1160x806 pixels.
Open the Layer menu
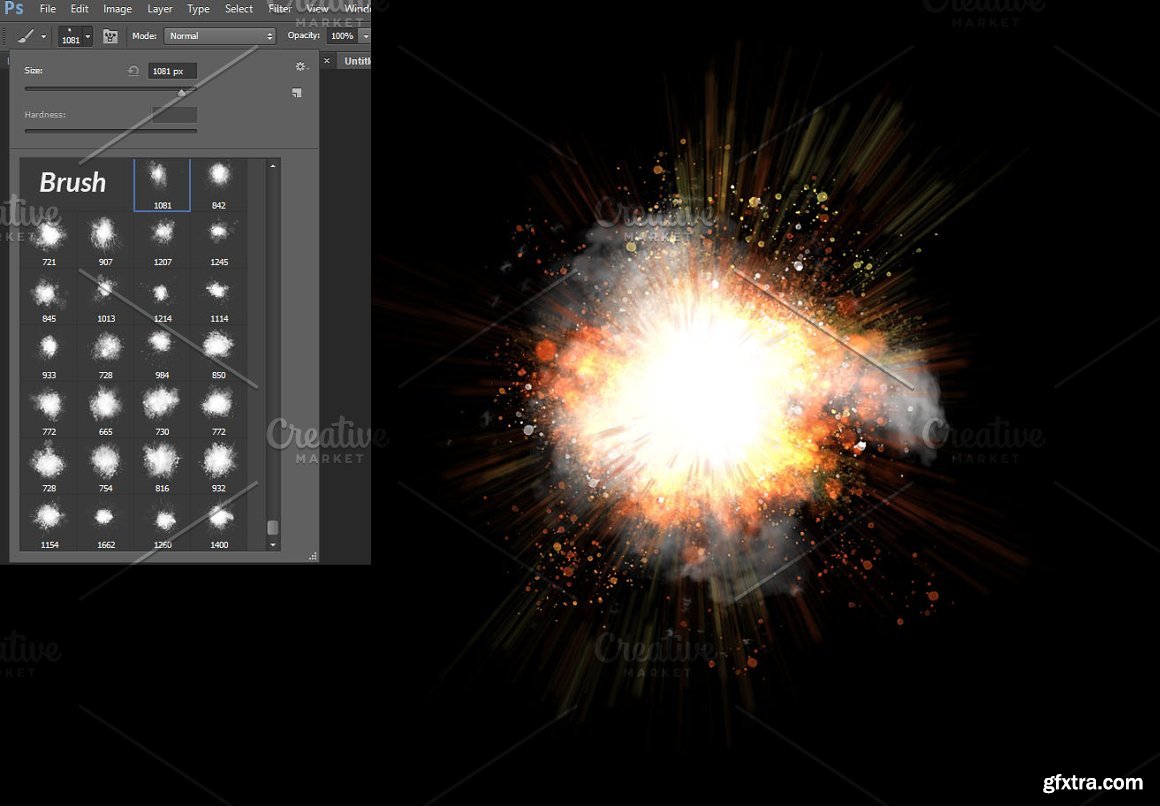coord(160,9)
